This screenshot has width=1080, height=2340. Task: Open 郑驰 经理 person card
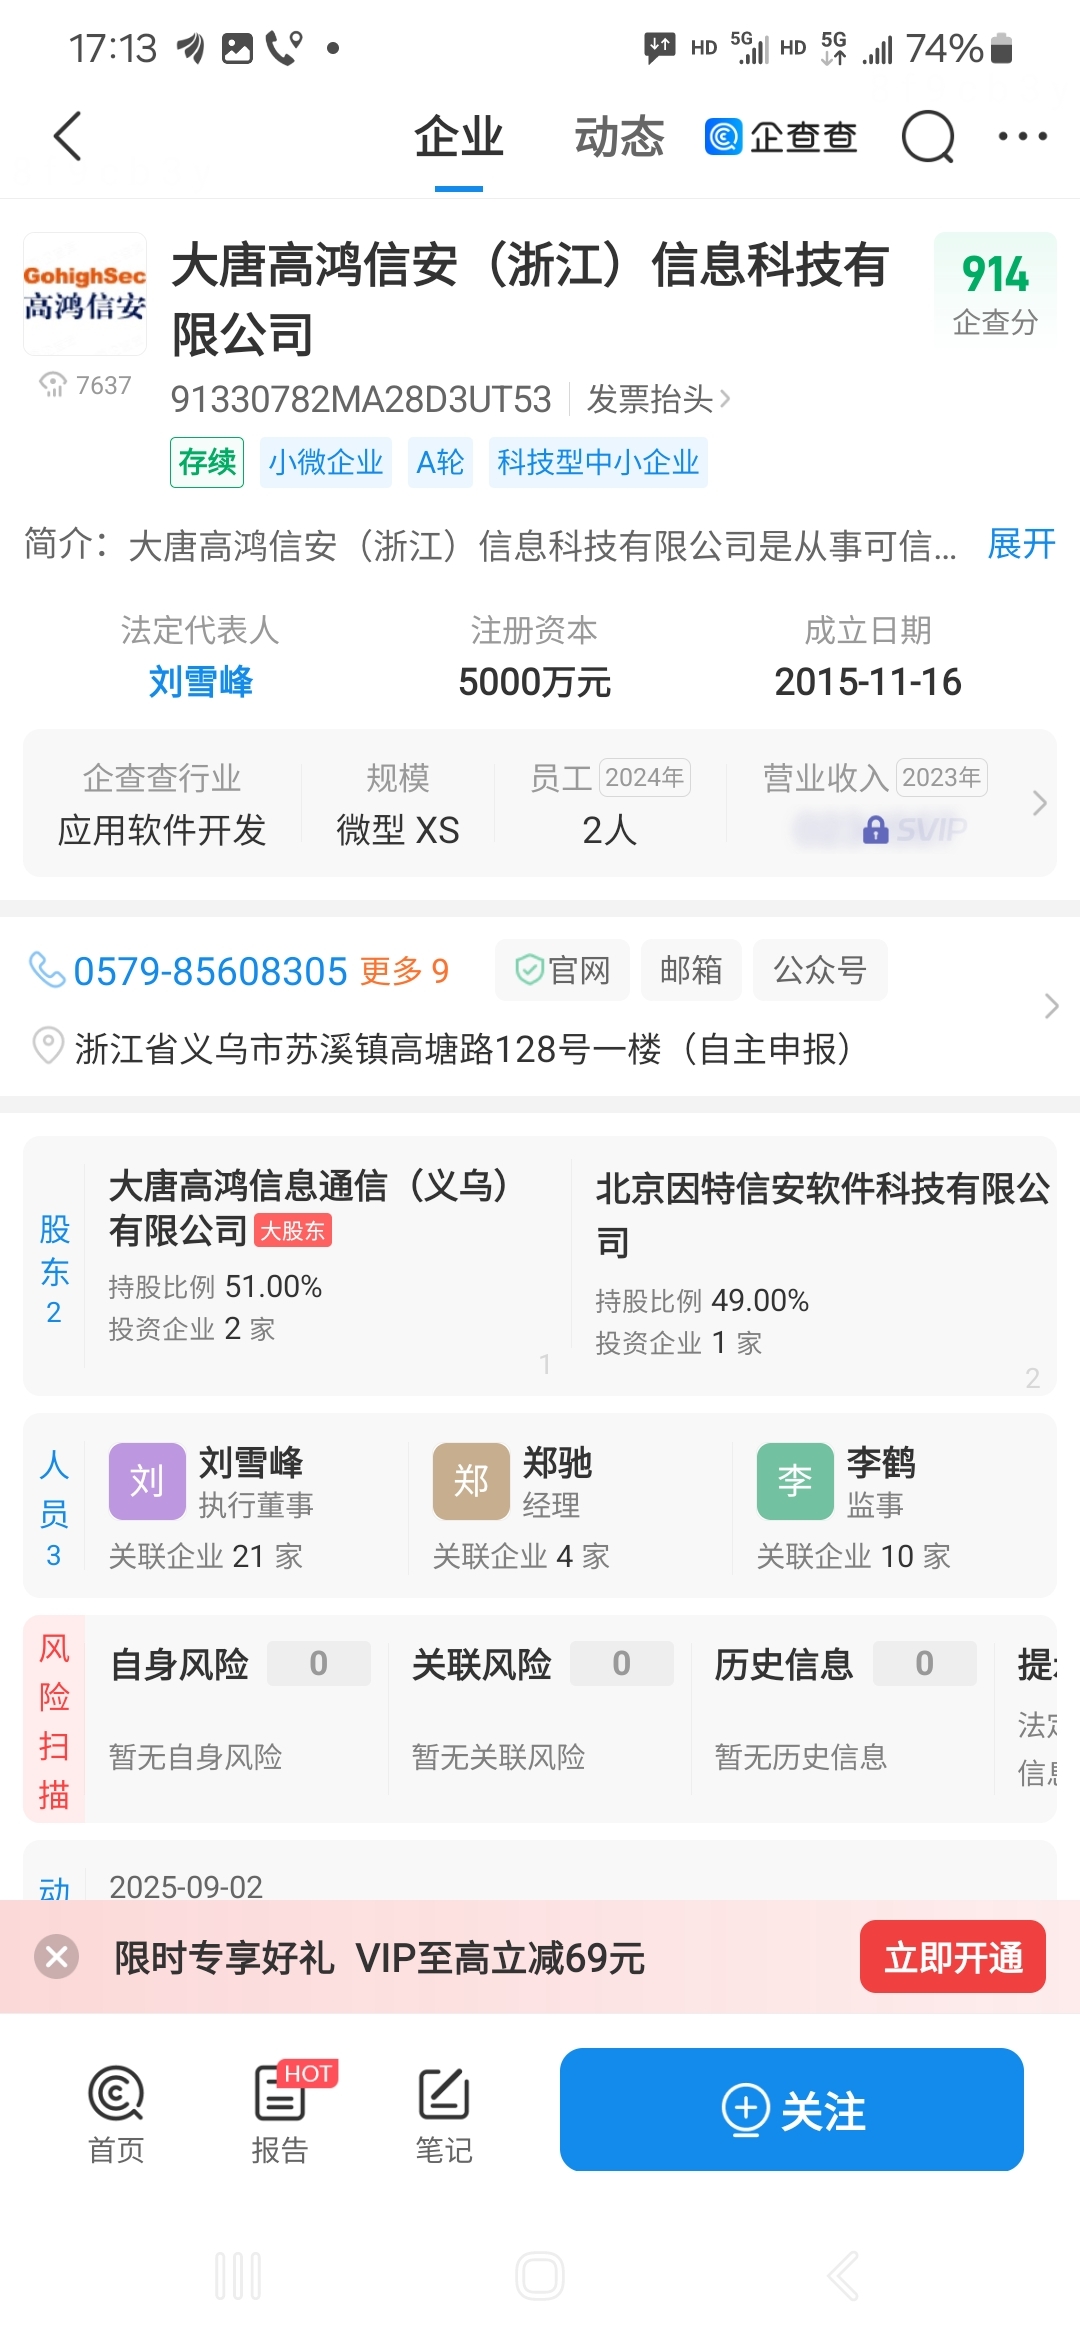571,1506
